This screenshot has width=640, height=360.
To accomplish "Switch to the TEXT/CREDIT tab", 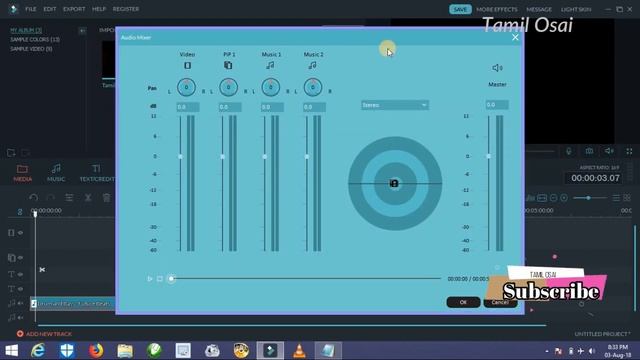I will (x=97, y=173).
